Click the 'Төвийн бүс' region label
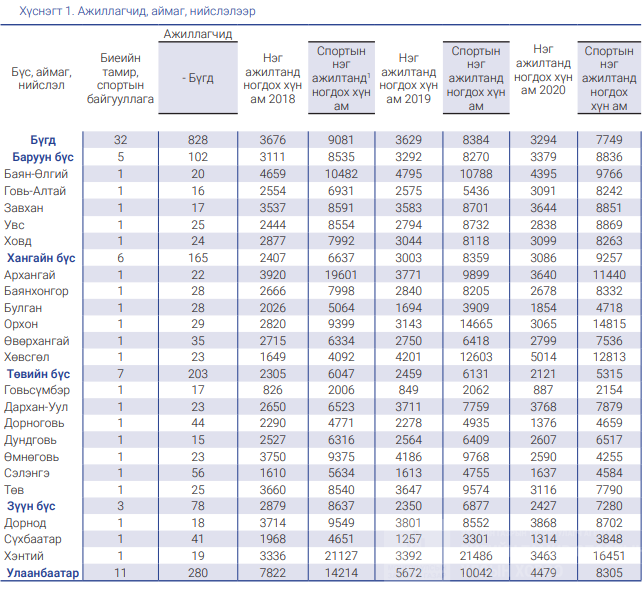The width and height of the screenshot is (644, 605). point(38,374)
